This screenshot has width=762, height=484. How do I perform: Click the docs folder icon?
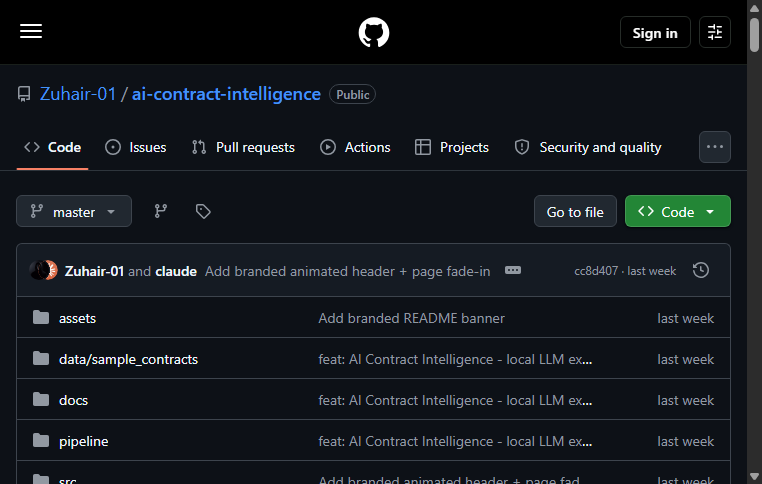(41, 399)
